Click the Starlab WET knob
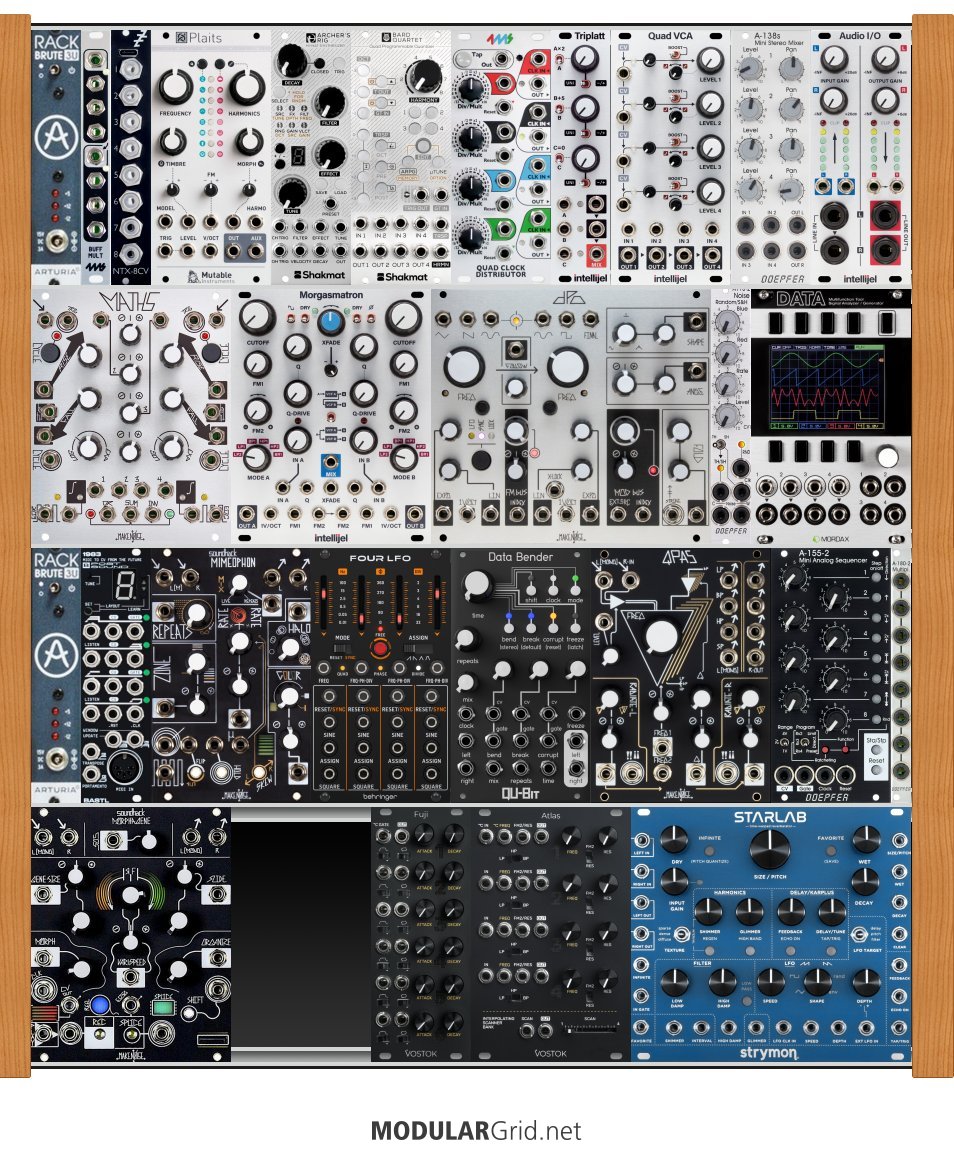Screen dimensions: 954x1152 [866, 839]
